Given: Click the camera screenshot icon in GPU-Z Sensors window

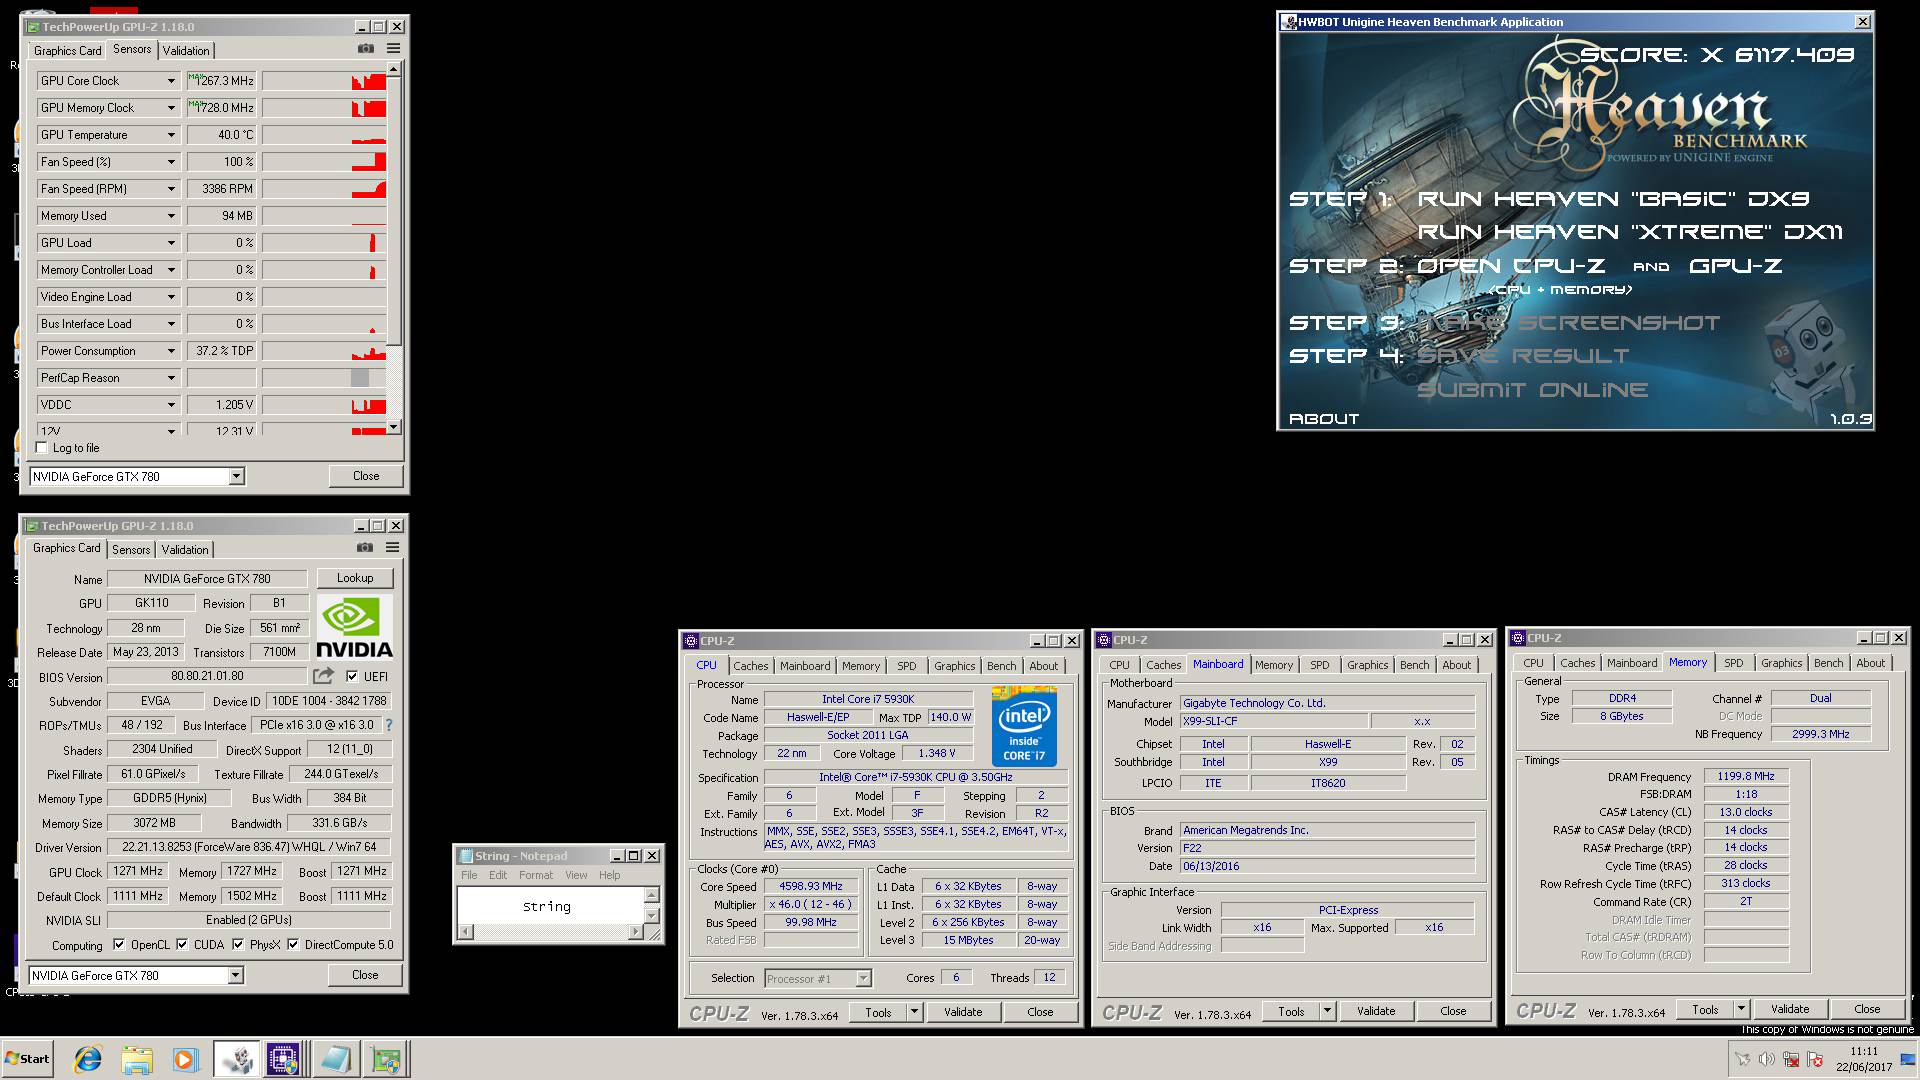Looking at the screenshot, I should pyautogui.click(x=366, y=49).
